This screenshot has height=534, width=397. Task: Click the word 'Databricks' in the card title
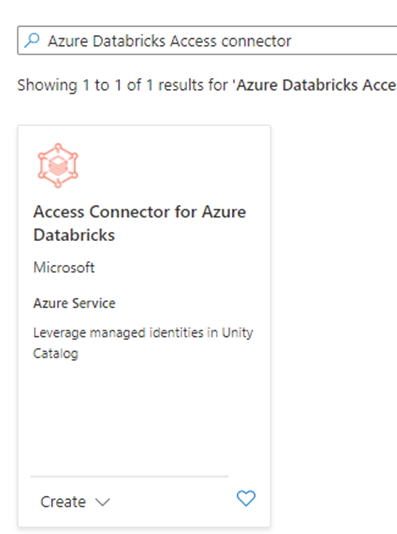[x=74, y=235]
